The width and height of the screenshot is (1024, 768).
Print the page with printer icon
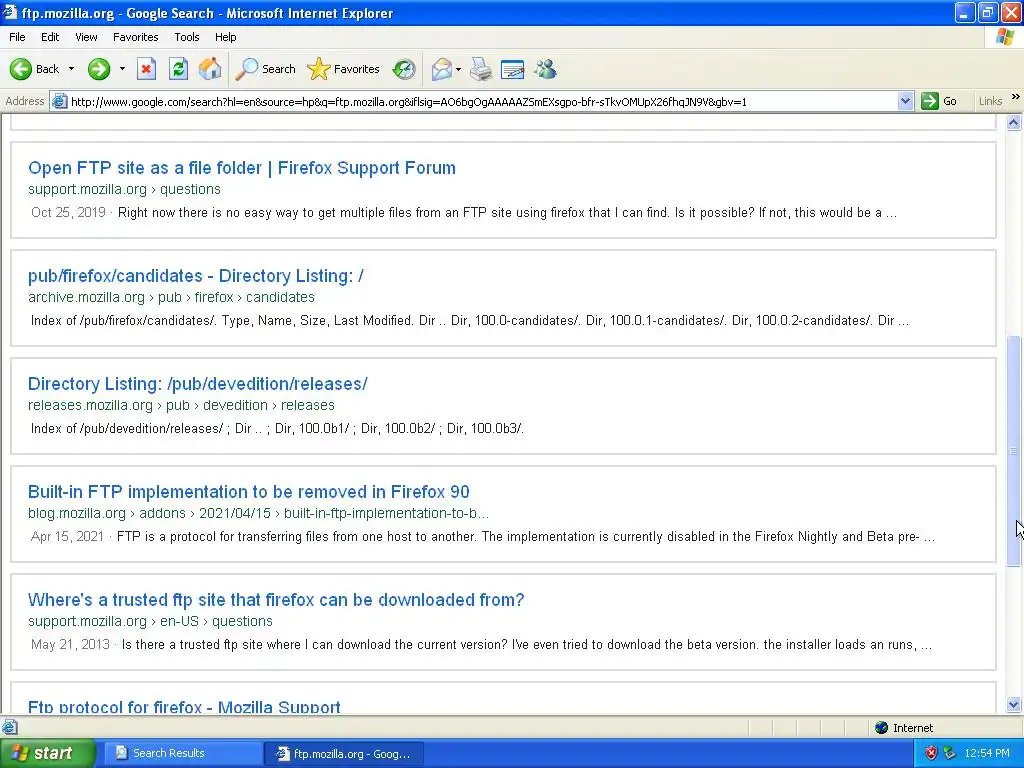pos(481,69)
